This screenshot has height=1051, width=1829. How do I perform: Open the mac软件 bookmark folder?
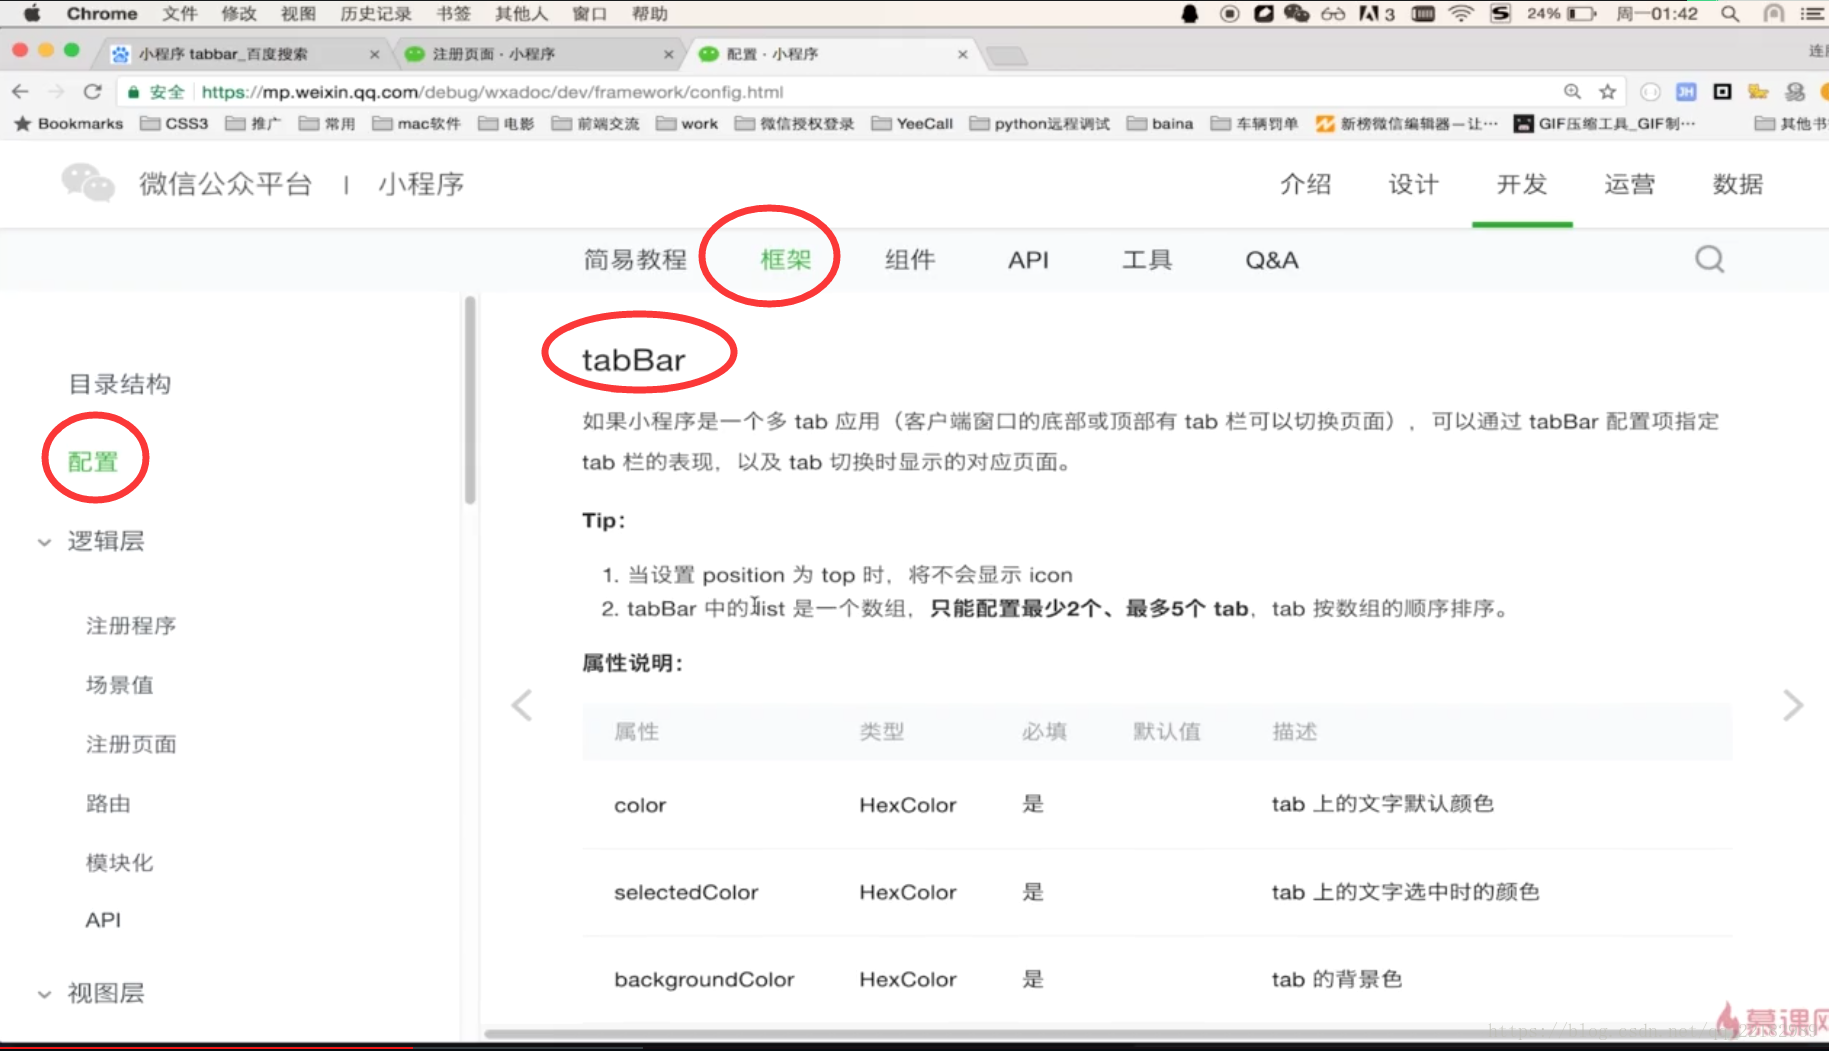pos(417,123)
